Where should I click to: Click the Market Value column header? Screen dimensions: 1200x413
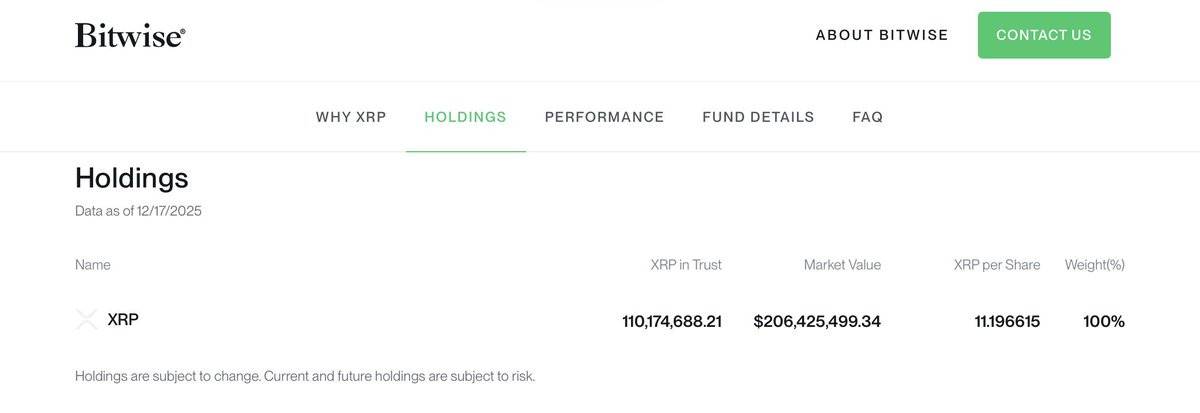click(842, 265)
